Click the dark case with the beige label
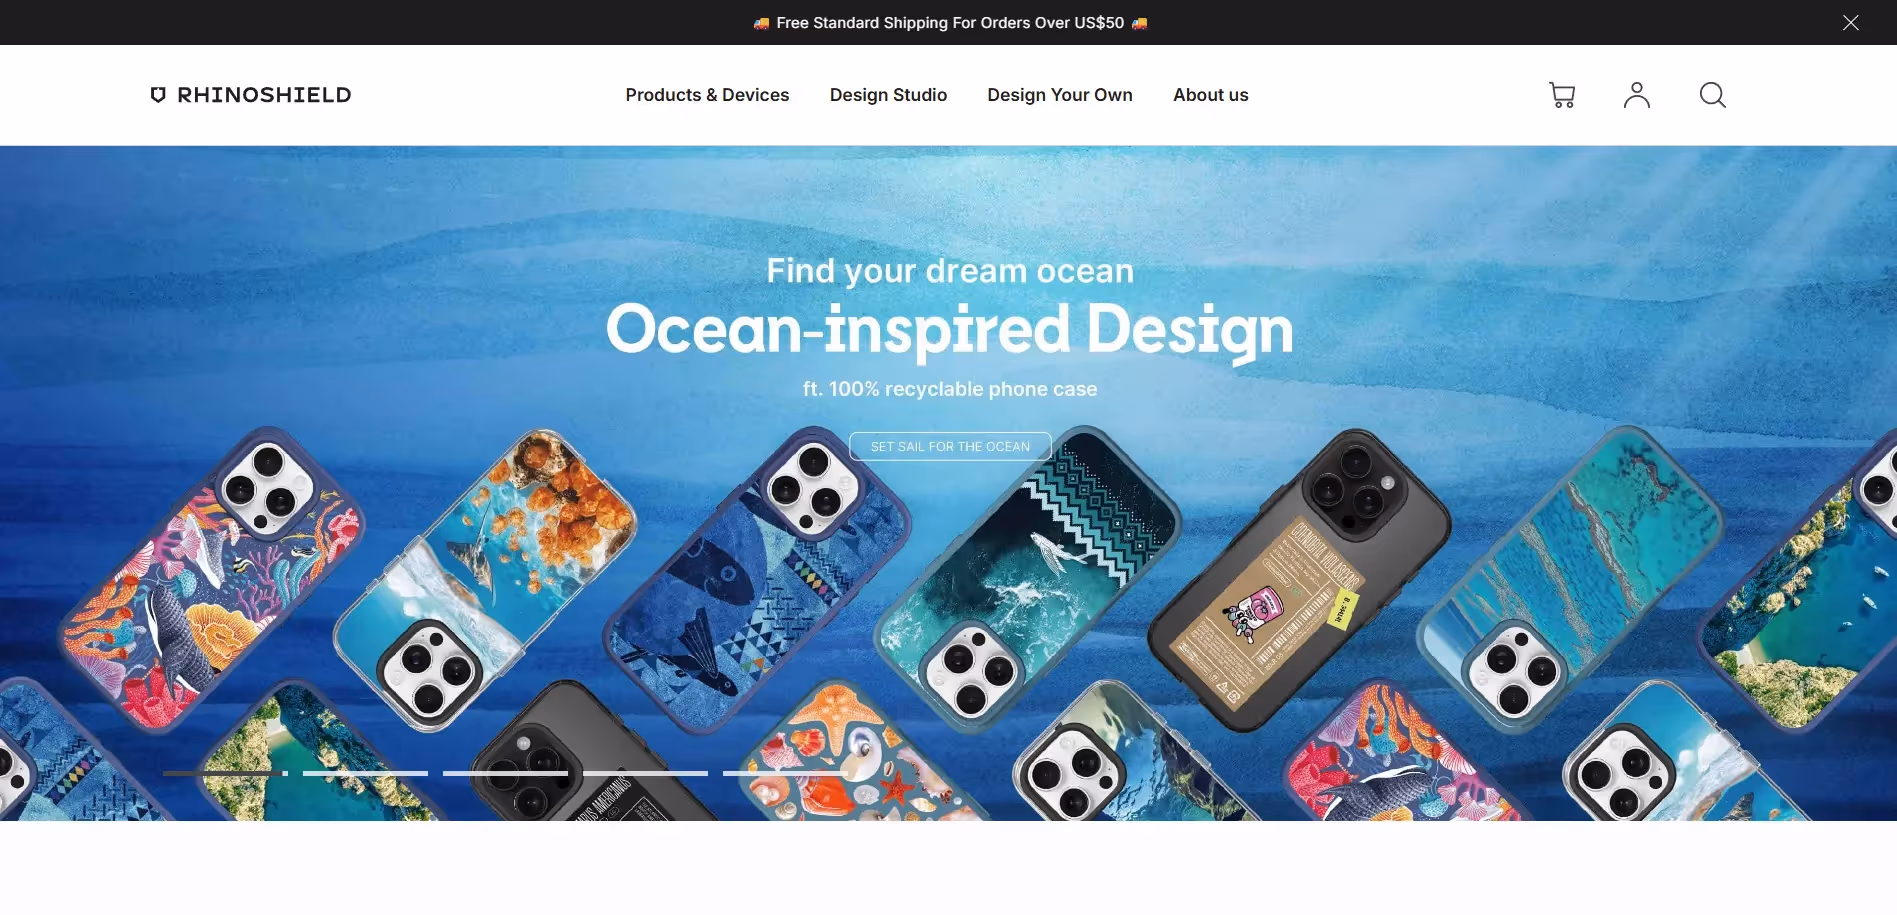 tap(1300, 580)
